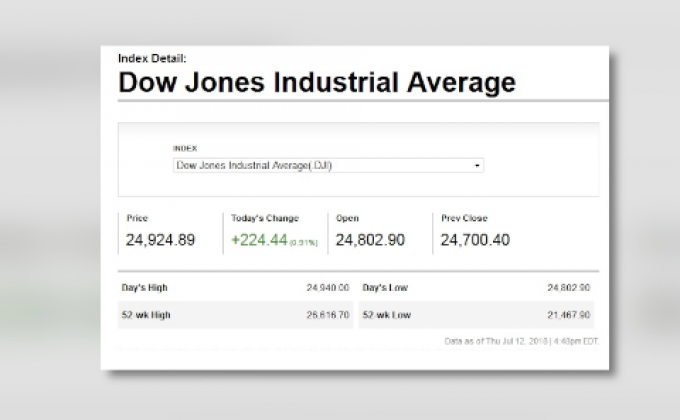Image resolution: width=680 pixels, height=420 pixels.
Task: Click the Today's Change label
Action: pyautogui.click(x=264, y=218)
